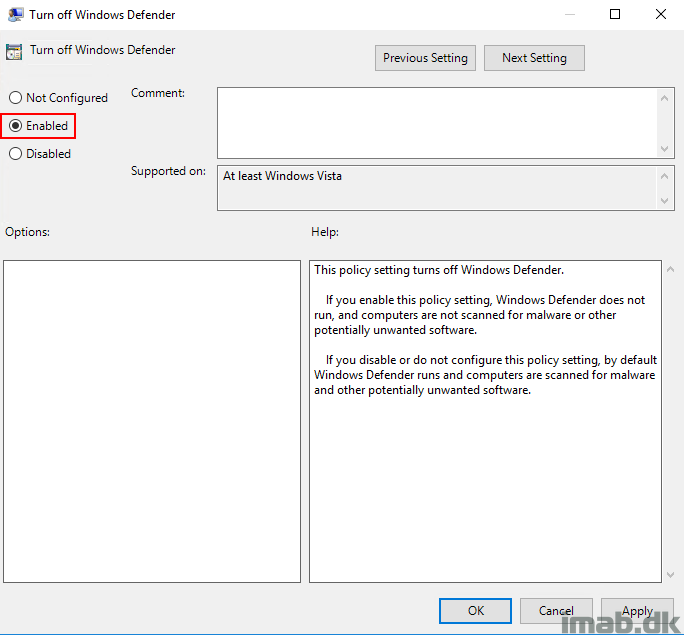
Task: Click the Comment box scroll down arrow
Action: (x=664, y=149)
